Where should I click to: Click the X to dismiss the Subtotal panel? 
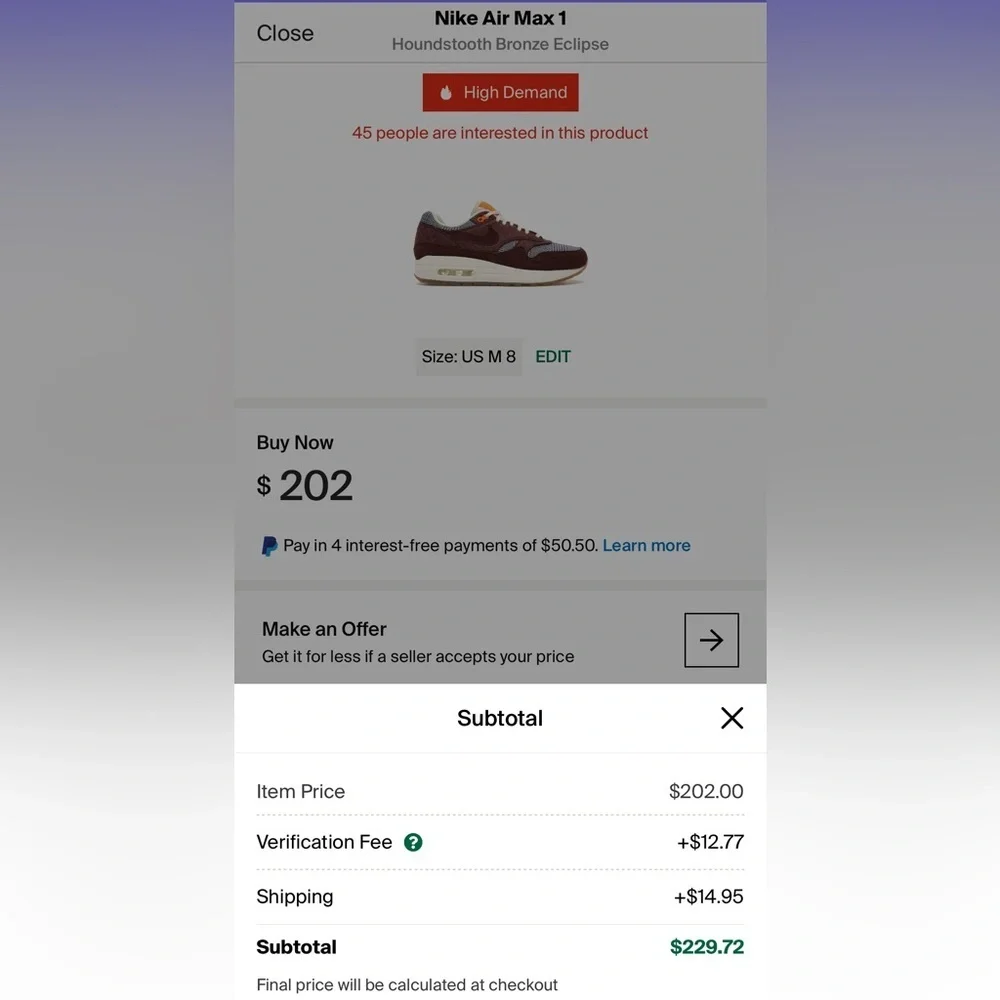coord(731,718)
